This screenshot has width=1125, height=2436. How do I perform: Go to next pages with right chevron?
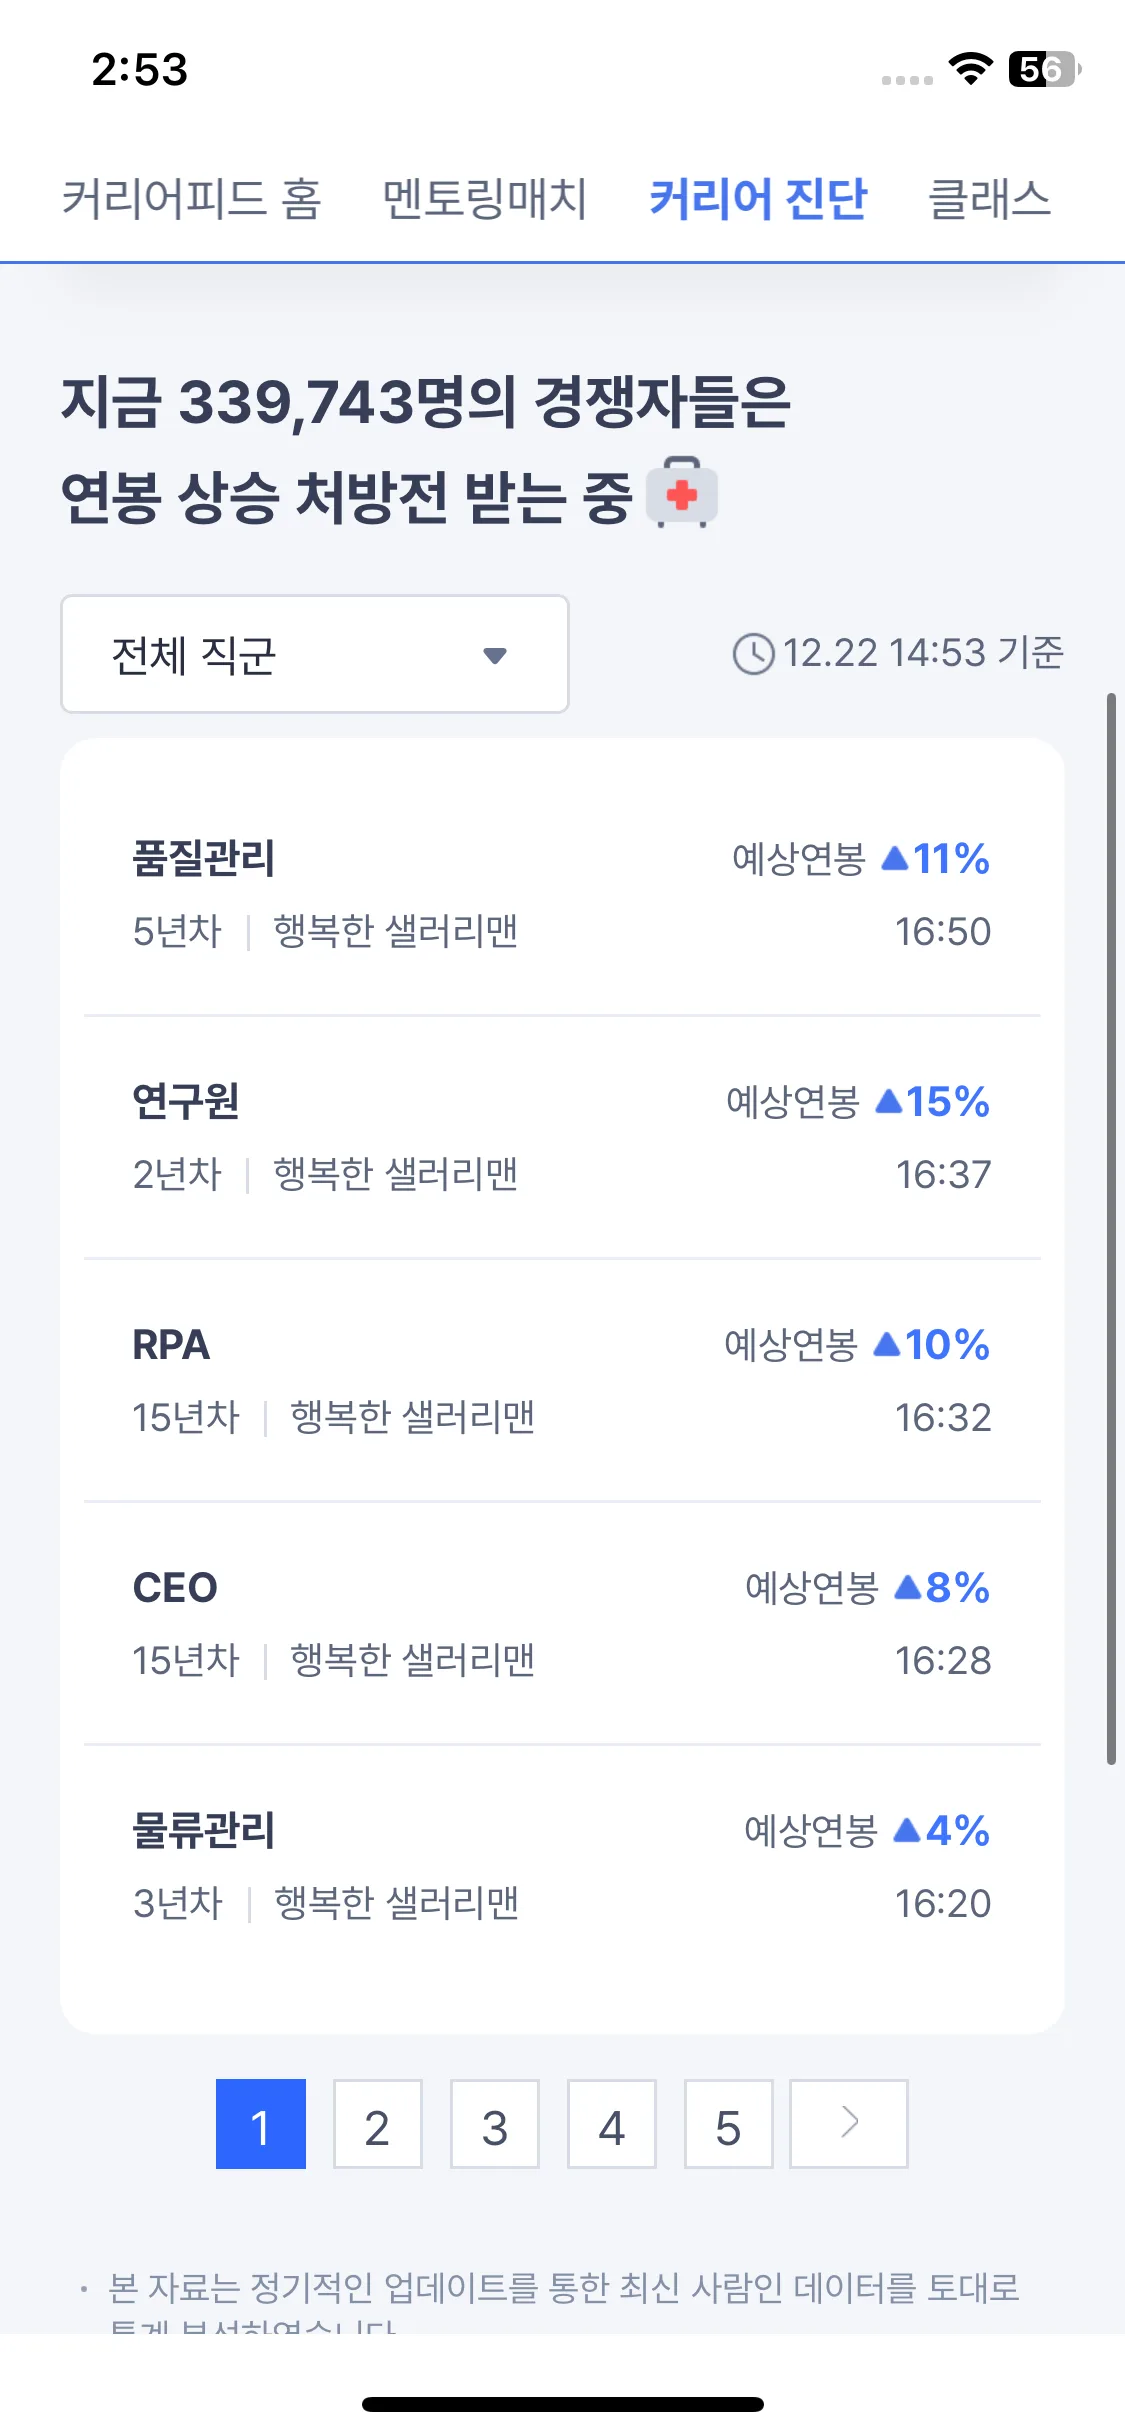pyautogui.click(x=849, y=2124)
